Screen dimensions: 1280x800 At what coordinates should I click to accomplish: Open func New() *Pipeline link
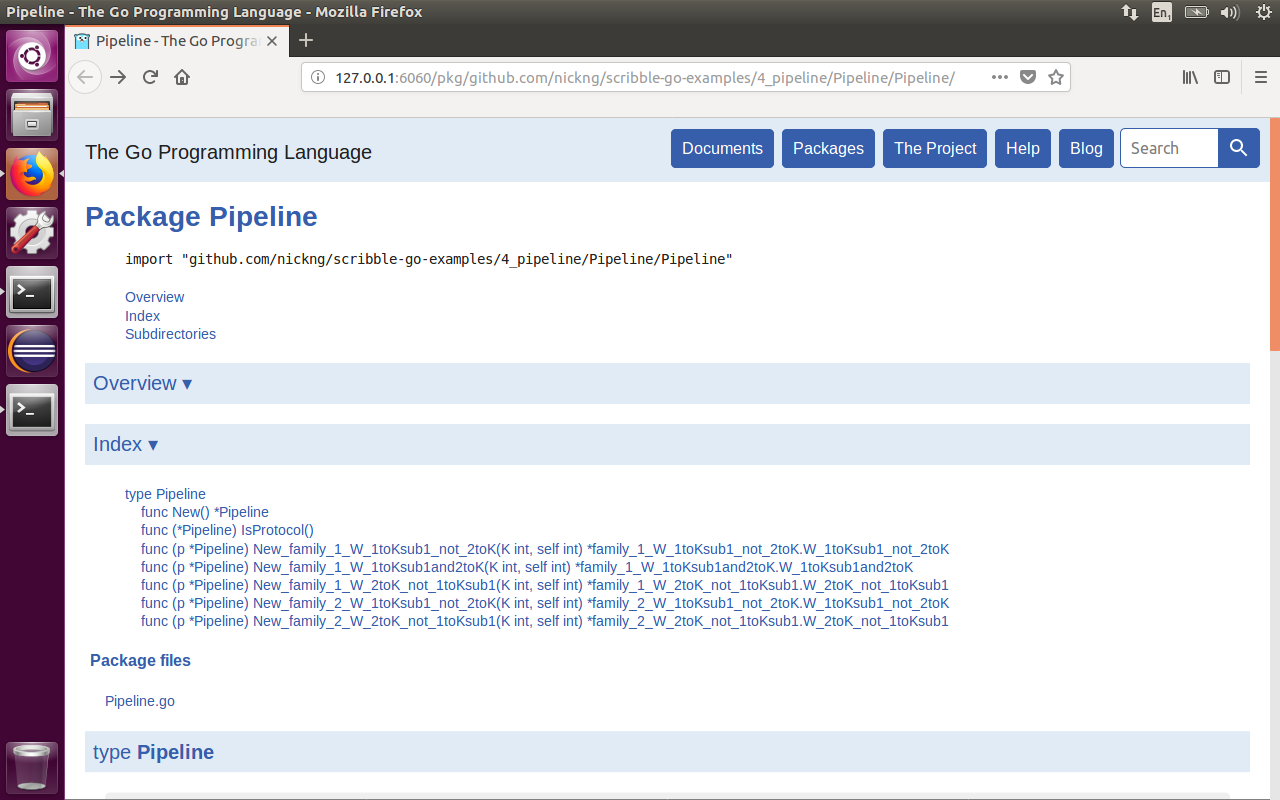(205, 512)
